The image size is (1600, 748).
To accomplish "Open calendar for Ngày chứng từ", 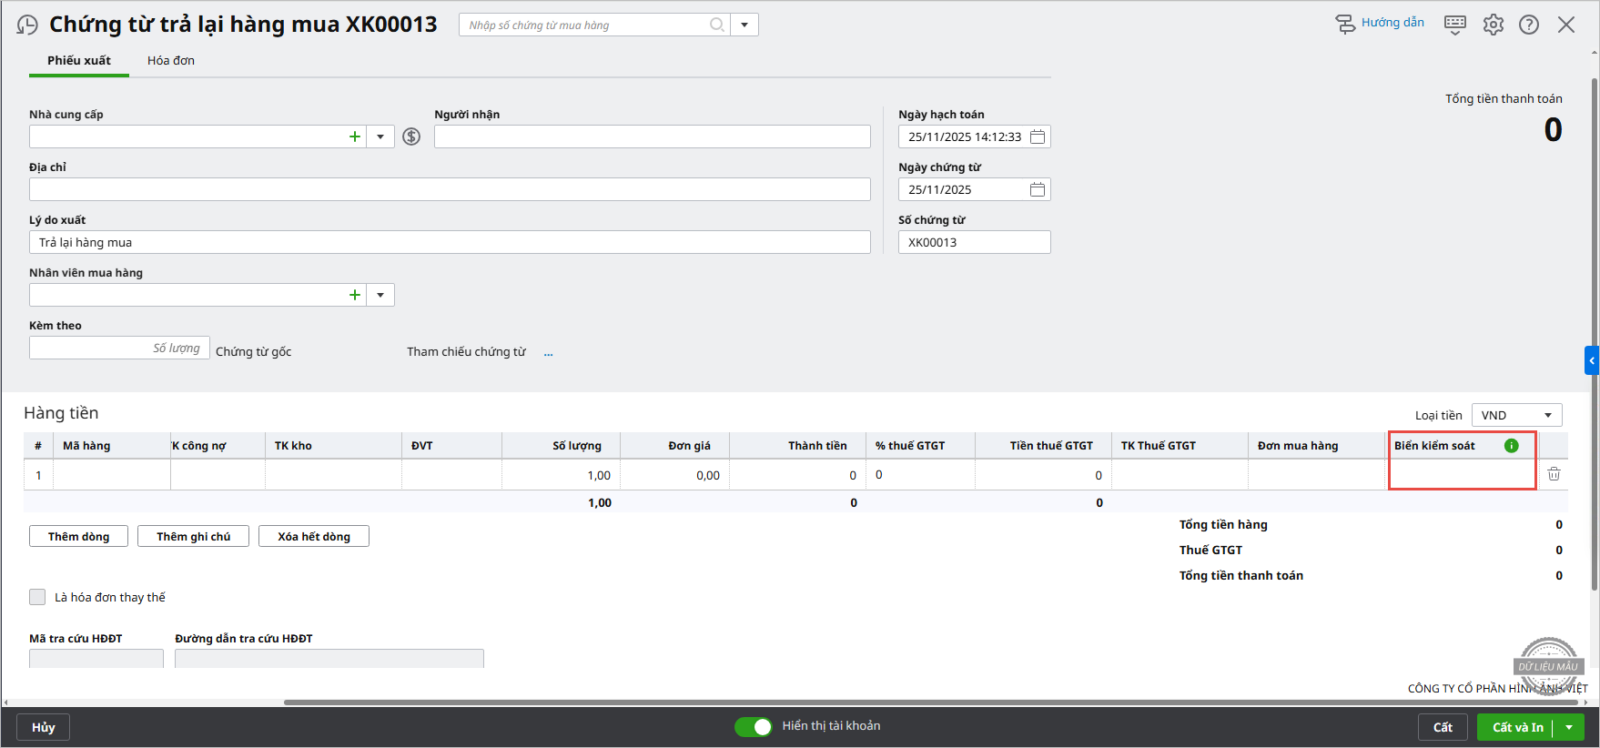I will 1037,190.
